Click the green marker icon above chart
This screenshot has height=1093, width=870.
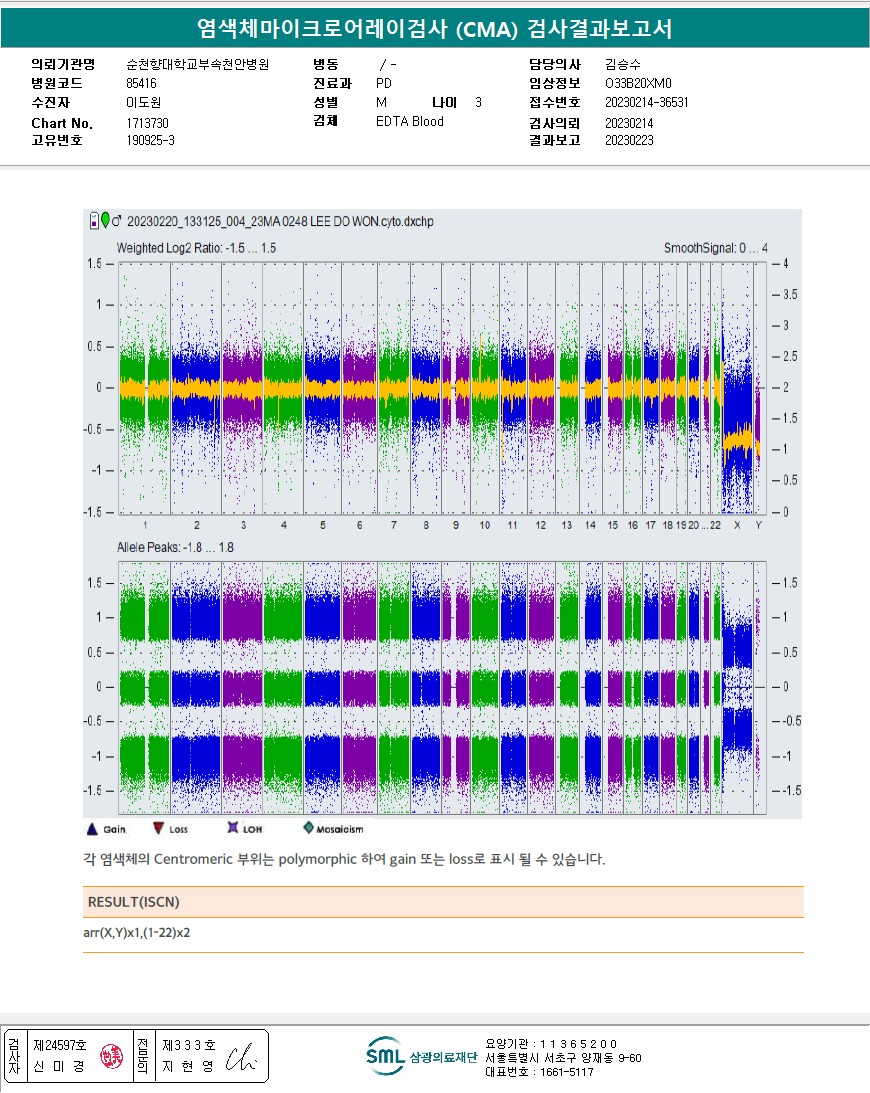coord(105,220)
